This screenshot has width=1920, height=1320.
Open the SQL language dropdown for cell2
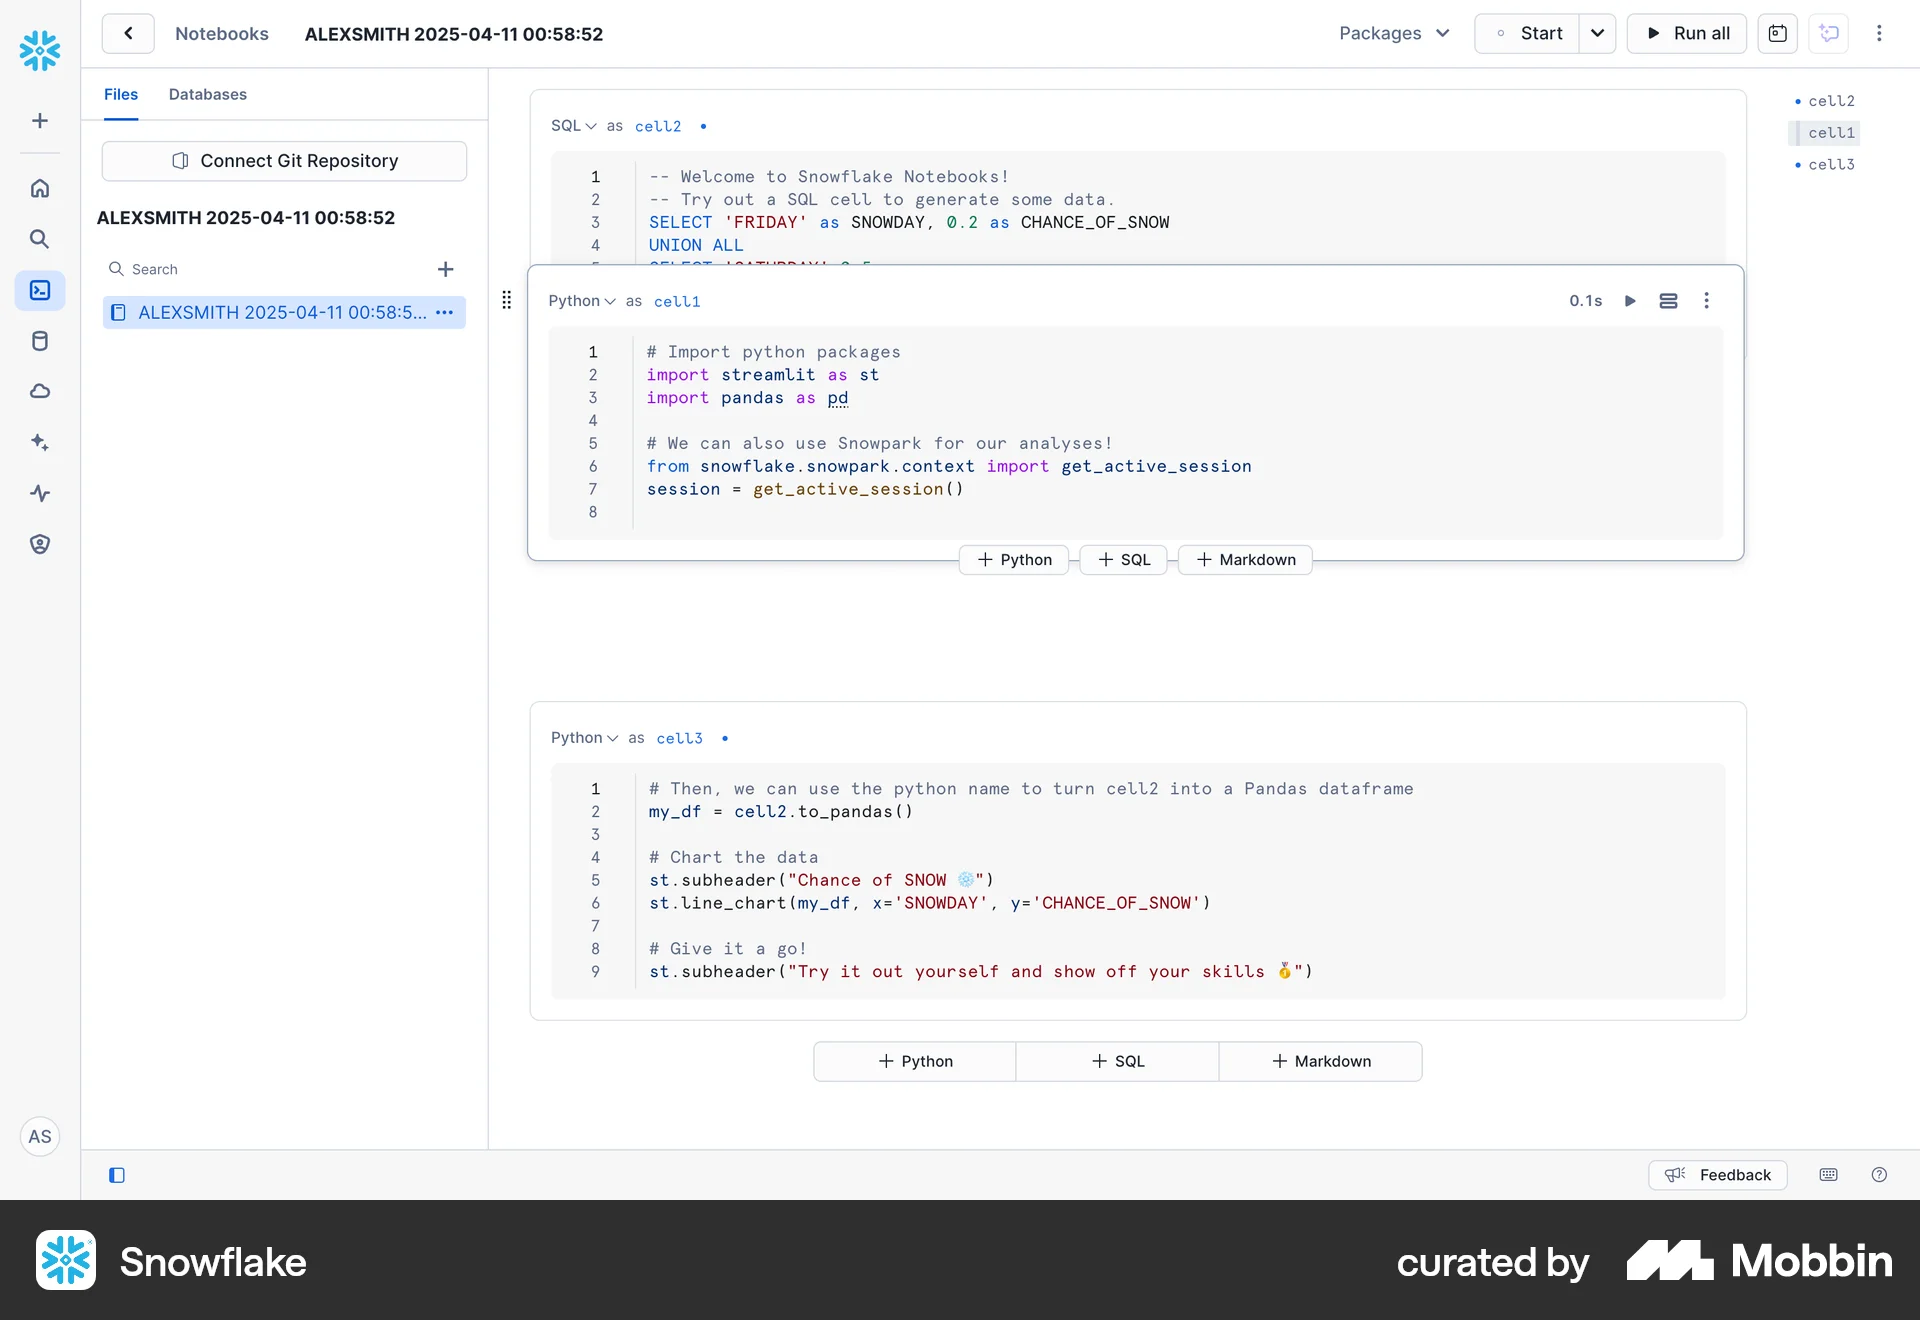[572, 126]
